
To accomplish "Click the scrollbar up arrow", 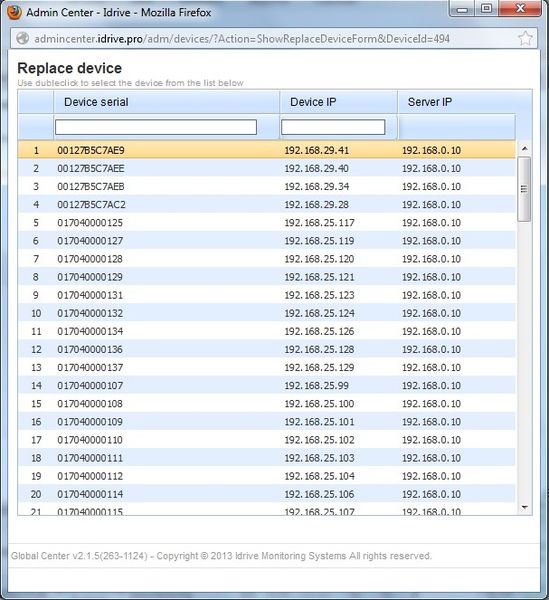I will 525,148.
